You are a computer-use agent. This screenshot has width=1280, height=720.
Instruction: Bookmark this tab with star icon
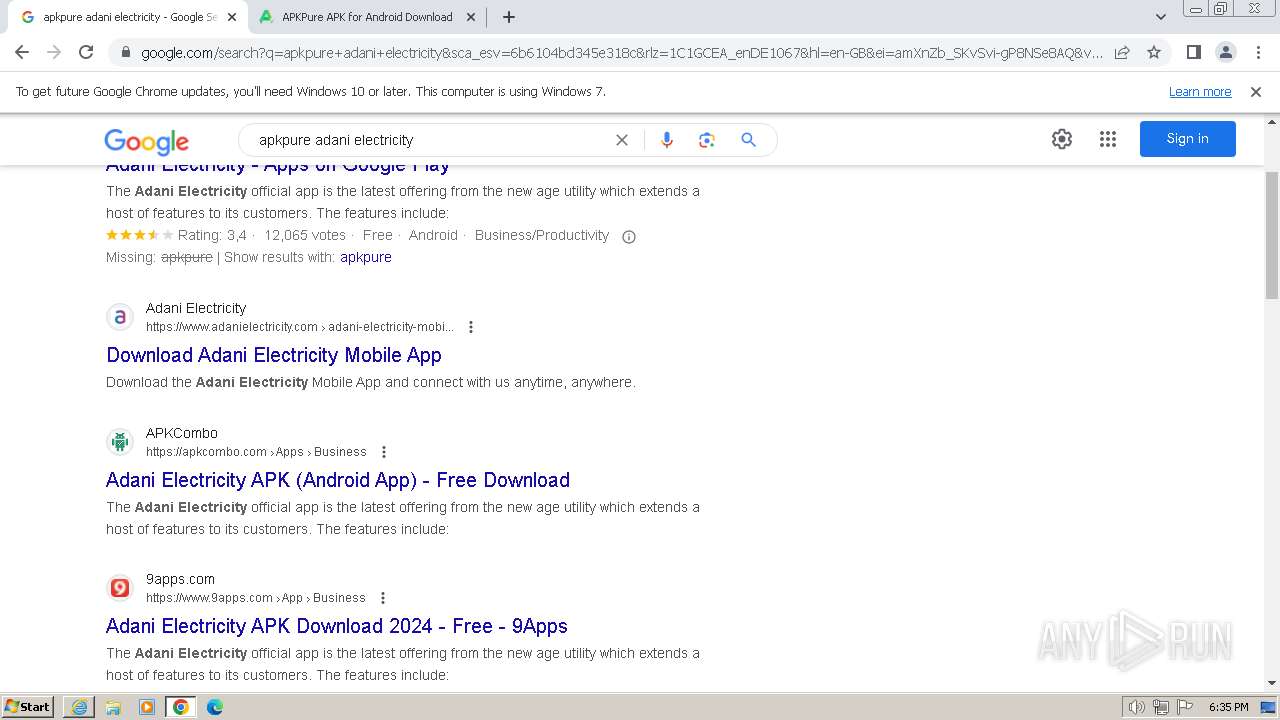tap(1154, 52)
